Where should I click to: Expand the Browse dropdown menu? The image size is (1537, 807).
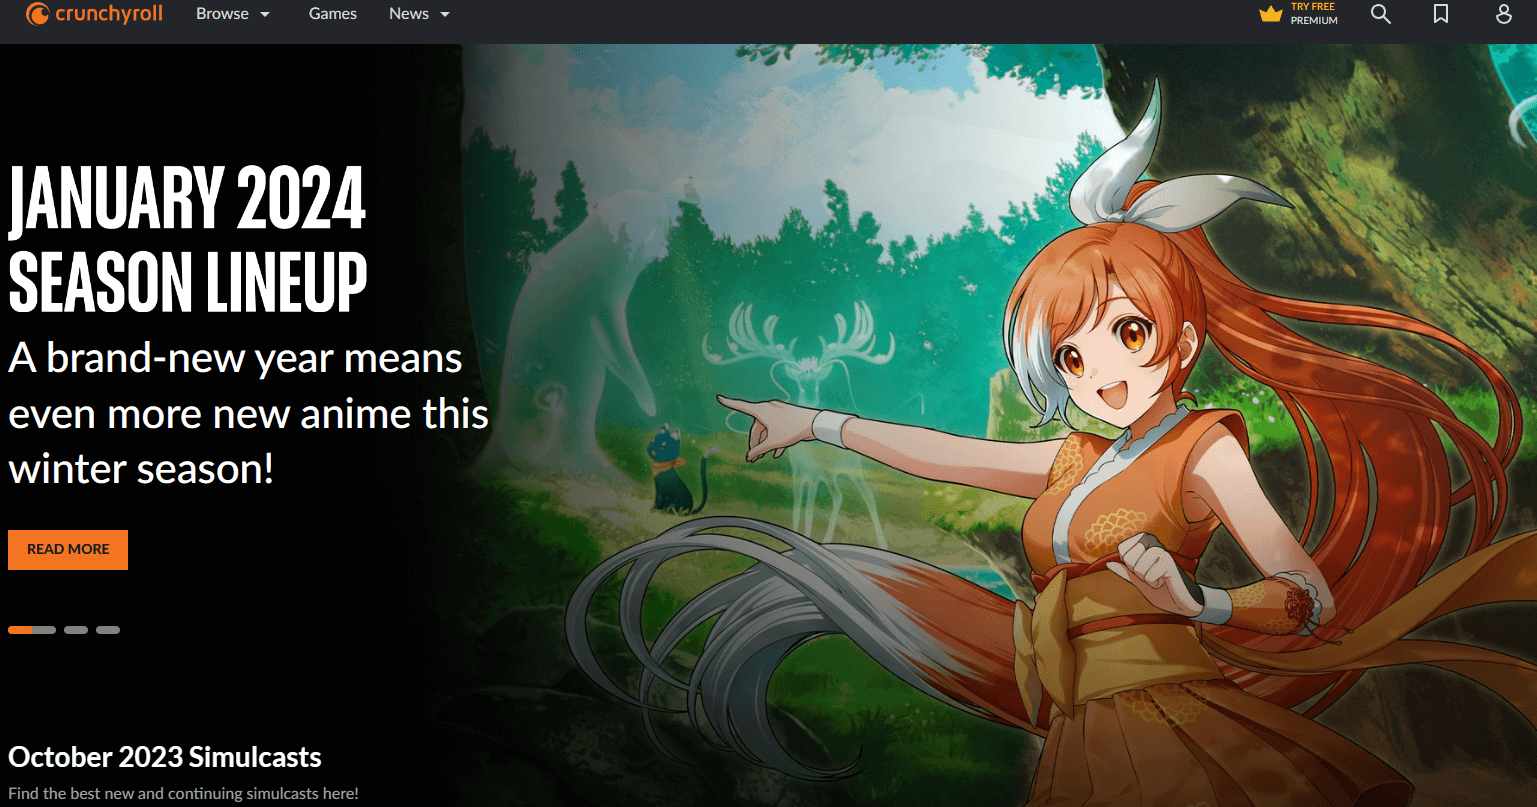point(233,14)
